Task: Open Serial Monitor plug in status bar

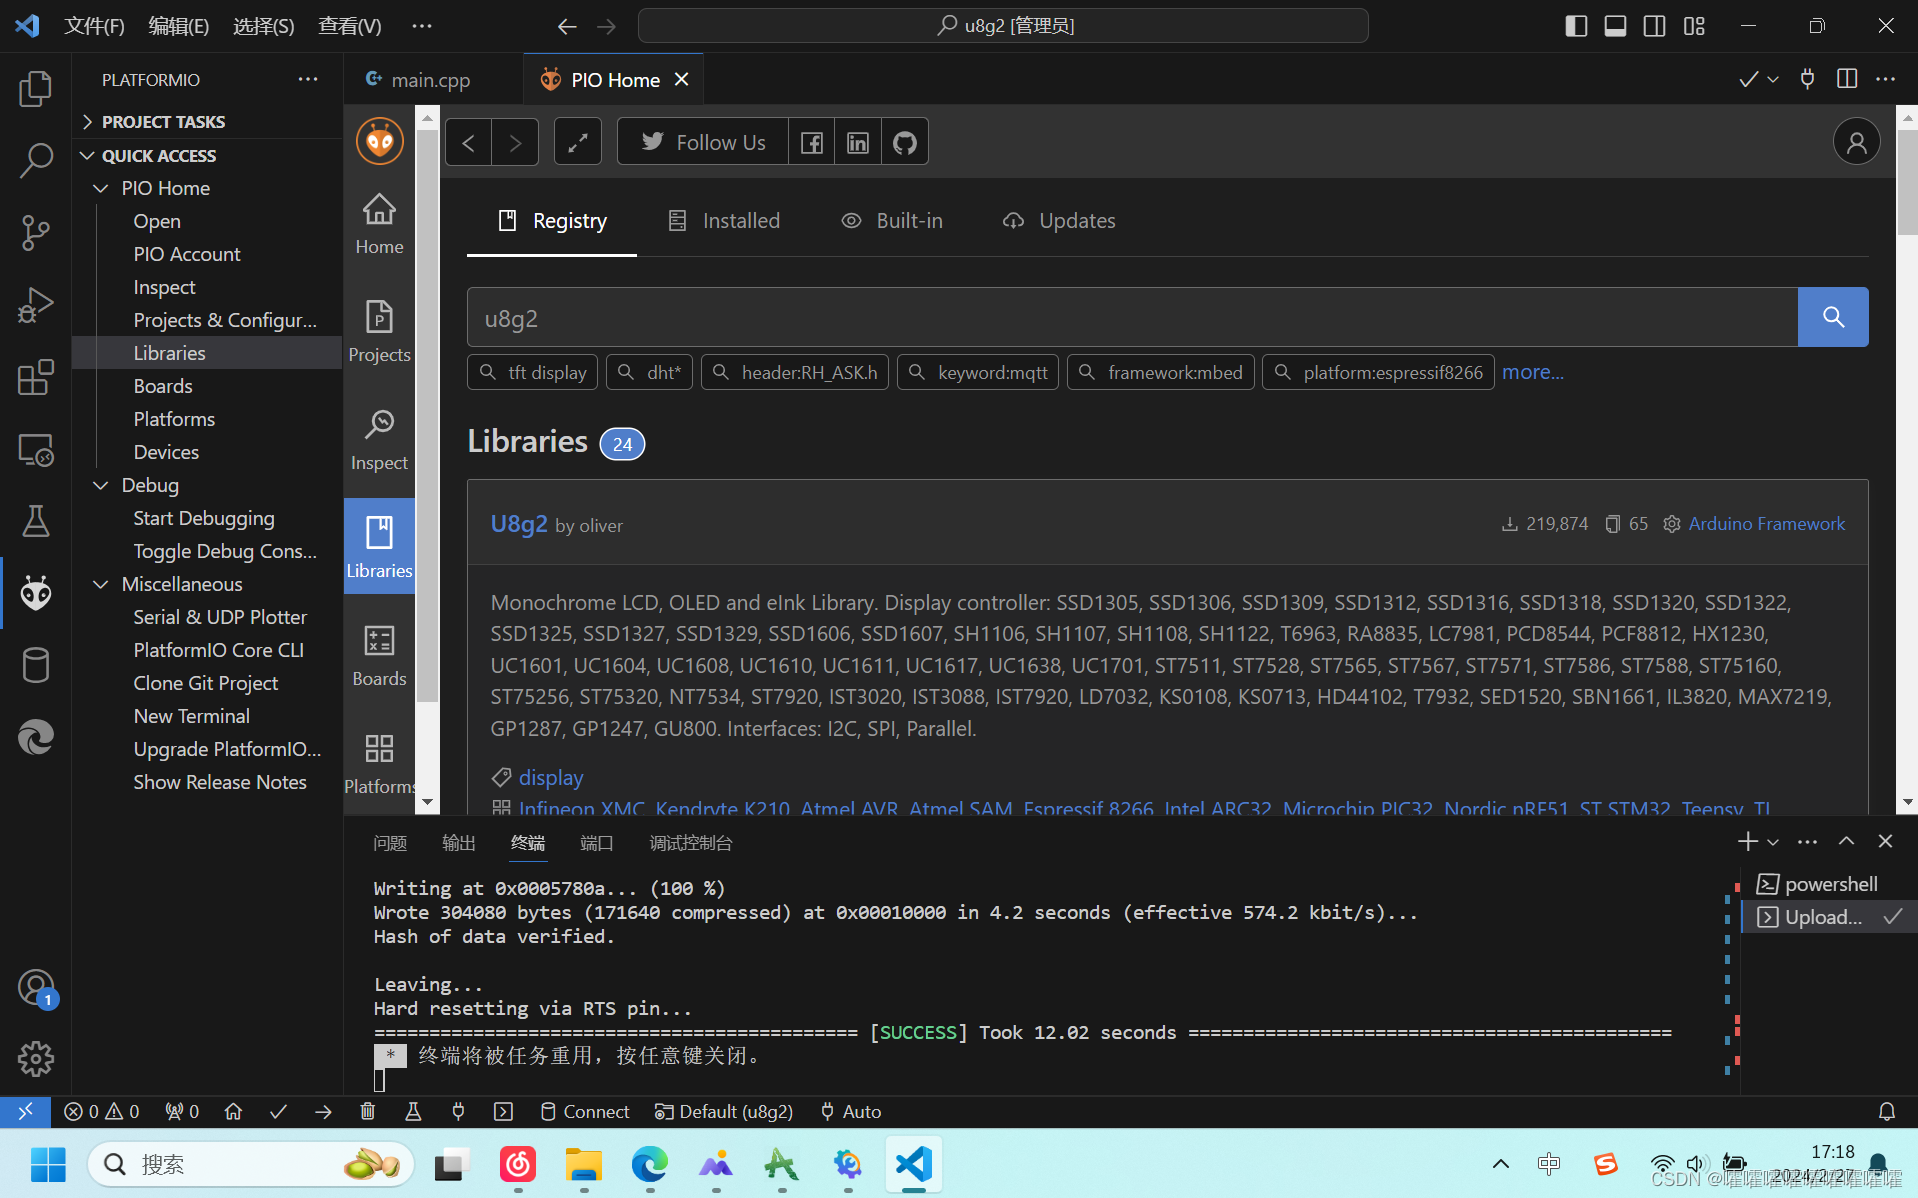Action: pyautogui.click(x=458, y=1111)
